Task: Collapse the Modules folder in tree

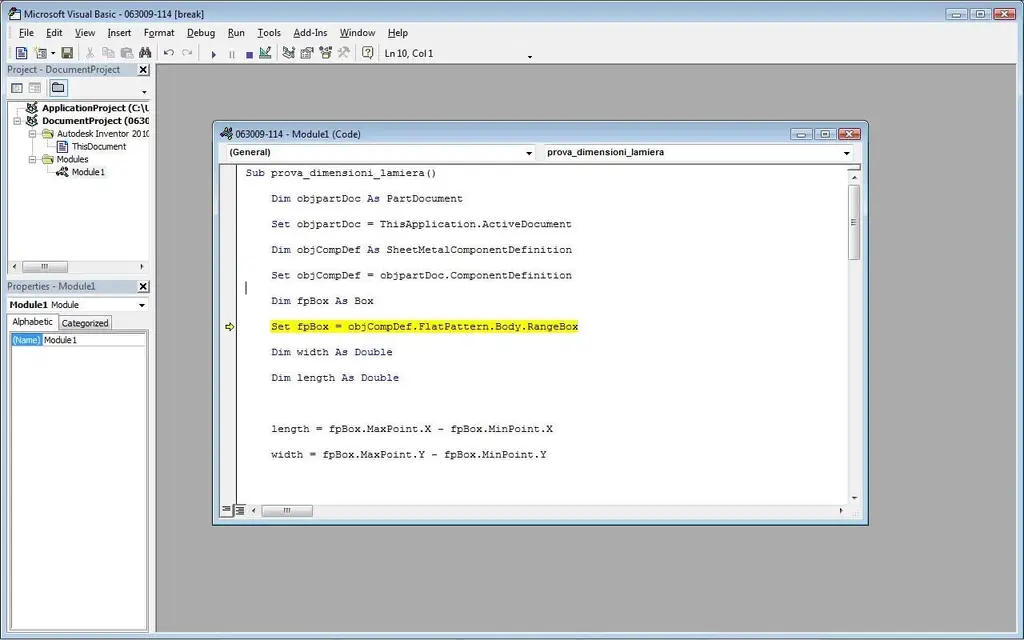Action: [x=33, y=159]
